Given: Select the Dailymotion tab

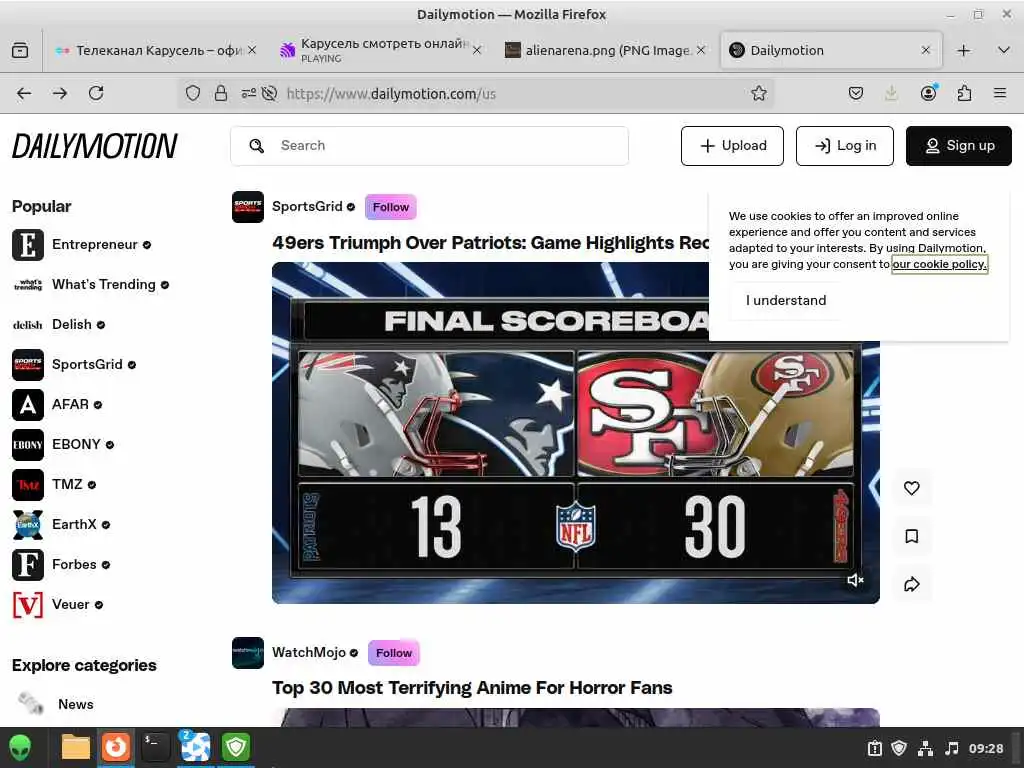Looking at the screenshot, I should point(831,50).
